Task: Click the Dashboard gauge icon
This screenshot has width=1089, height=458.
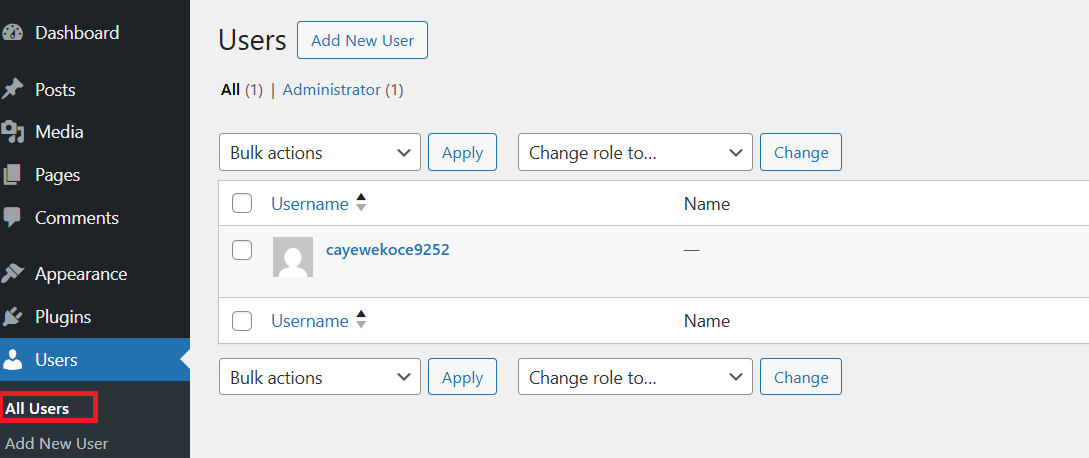Action: click(13, 33)
